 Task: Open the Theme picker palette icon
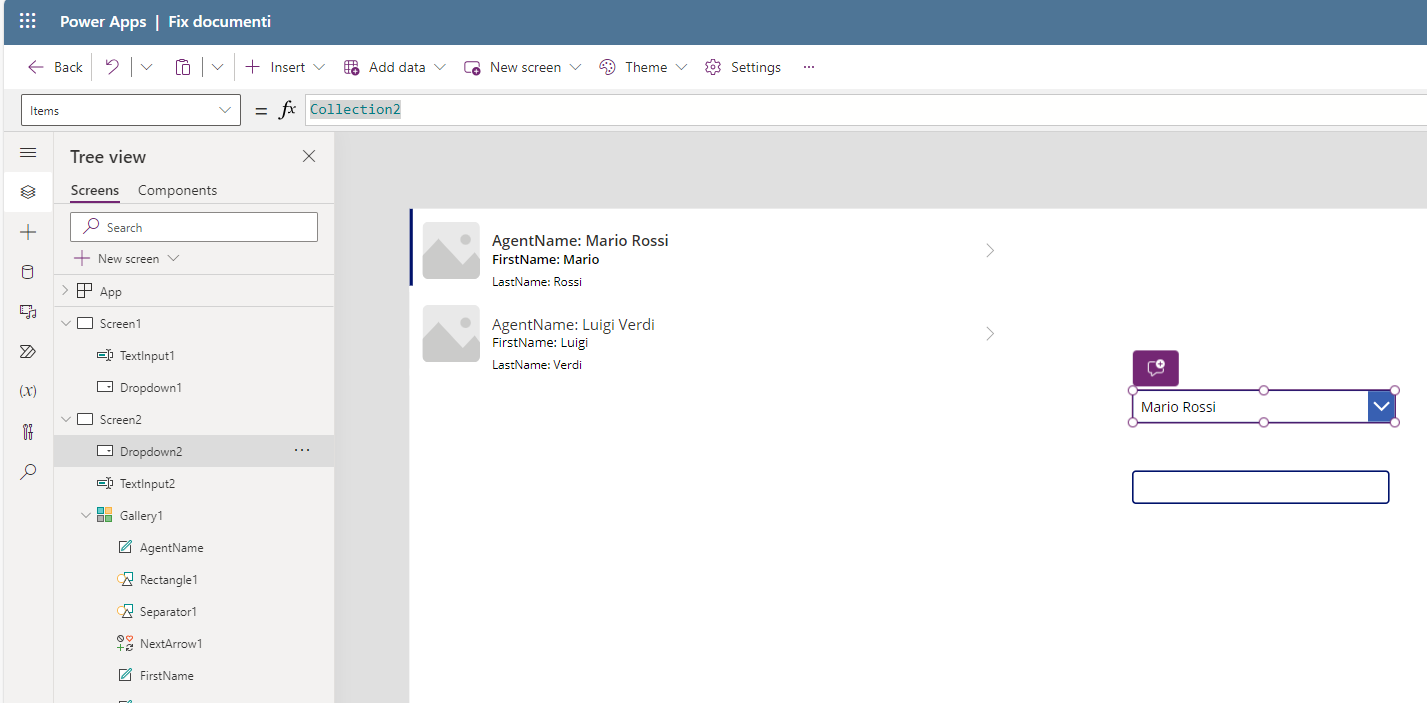point(607,66)
